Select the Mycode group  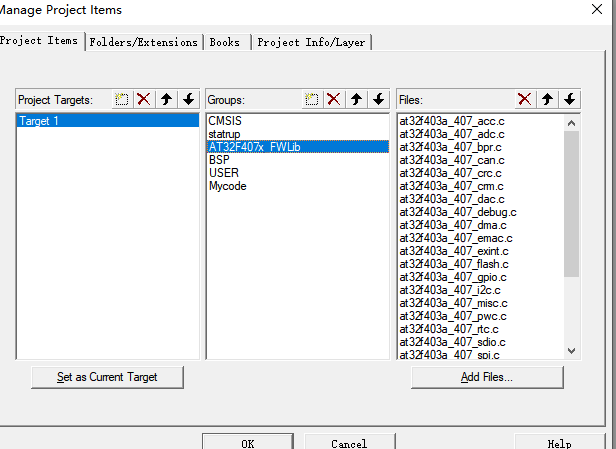(297, 186)
